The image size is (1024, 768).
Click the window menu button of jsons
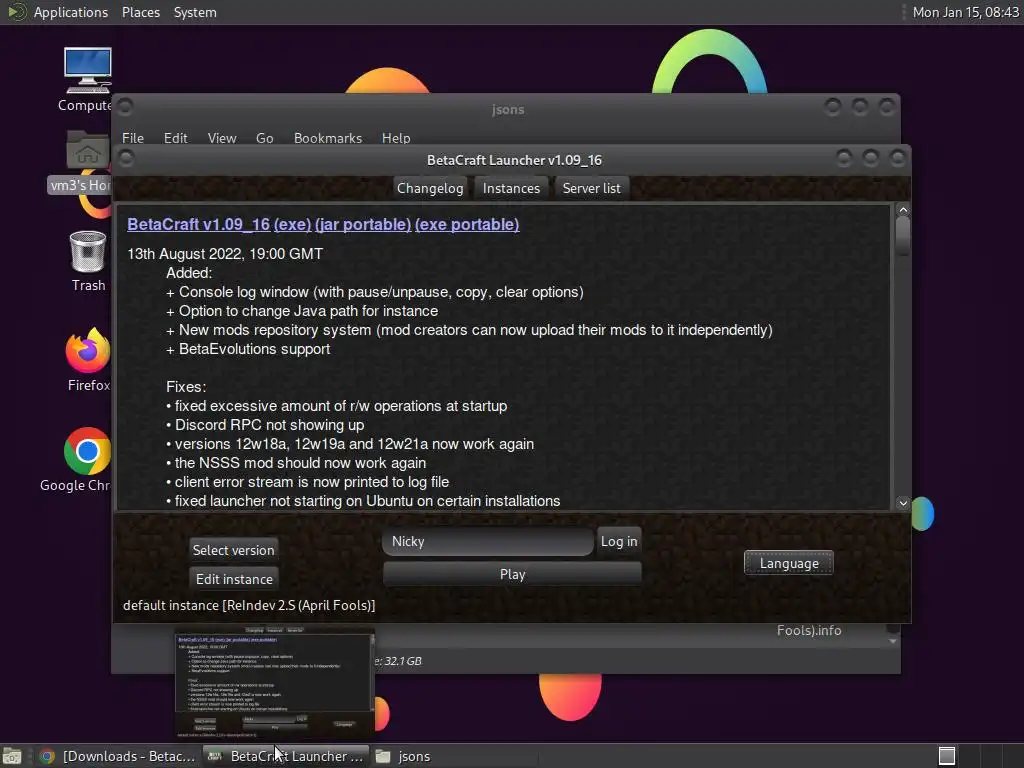[x=125, y=106]
